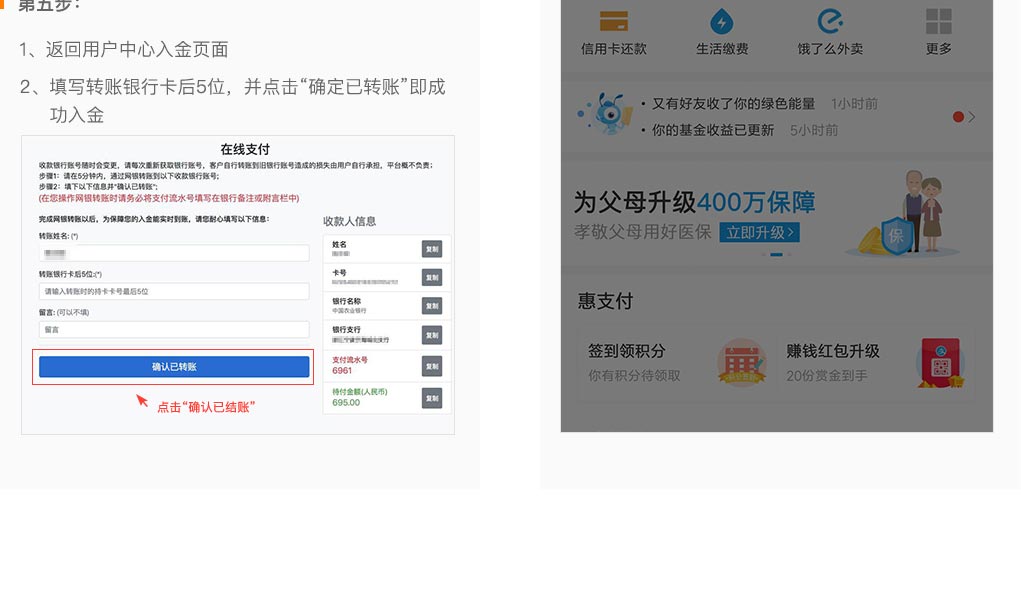Expand notifications with the right chevron arrow

click(971, 117)
